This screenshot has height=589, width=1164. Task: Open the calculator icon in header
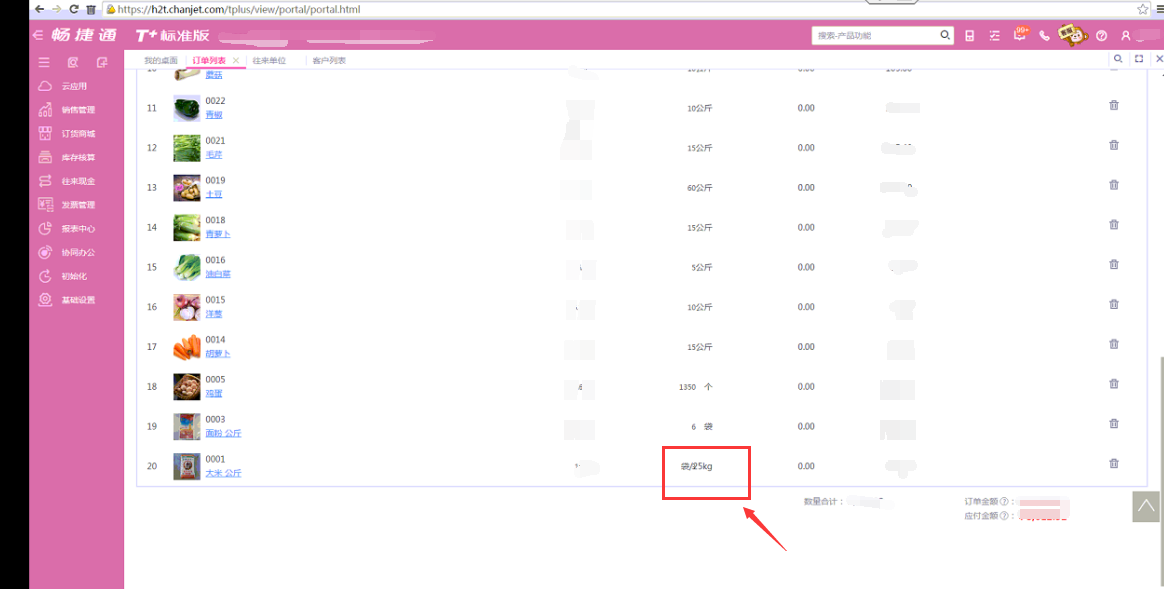point(970,36)
